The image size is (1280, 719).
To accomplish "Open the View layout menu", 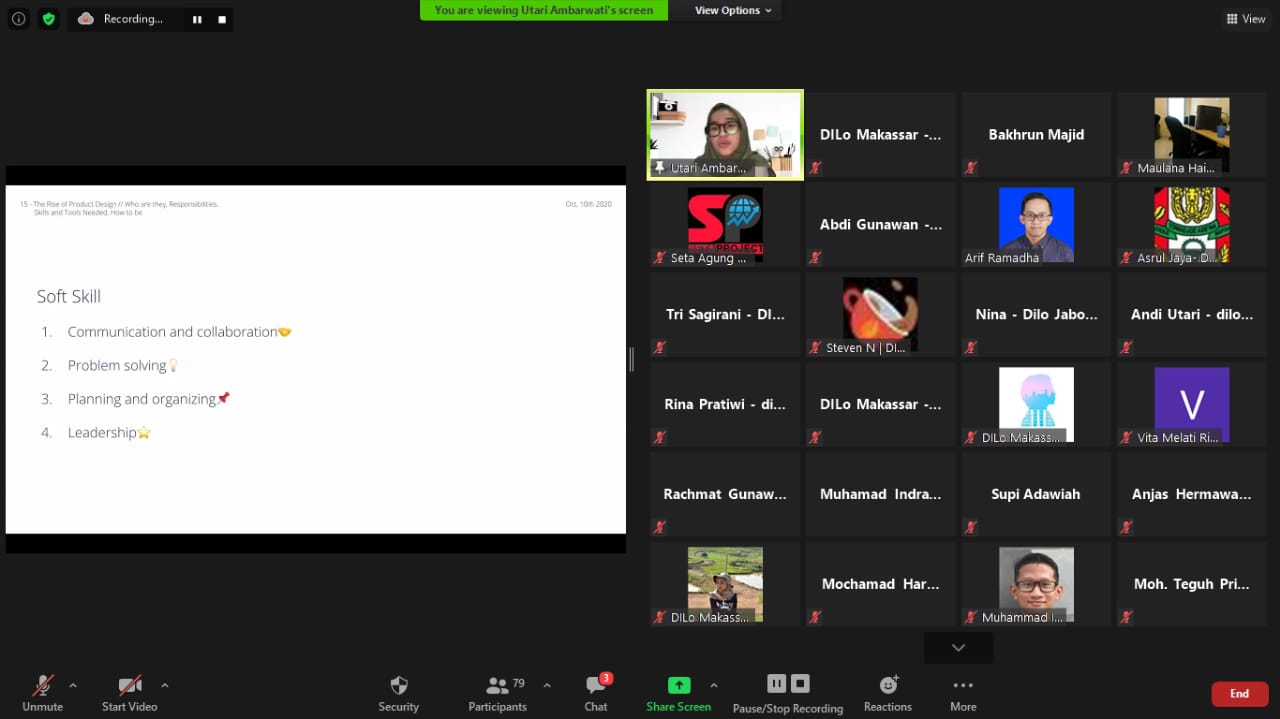I will [1246, 19].
